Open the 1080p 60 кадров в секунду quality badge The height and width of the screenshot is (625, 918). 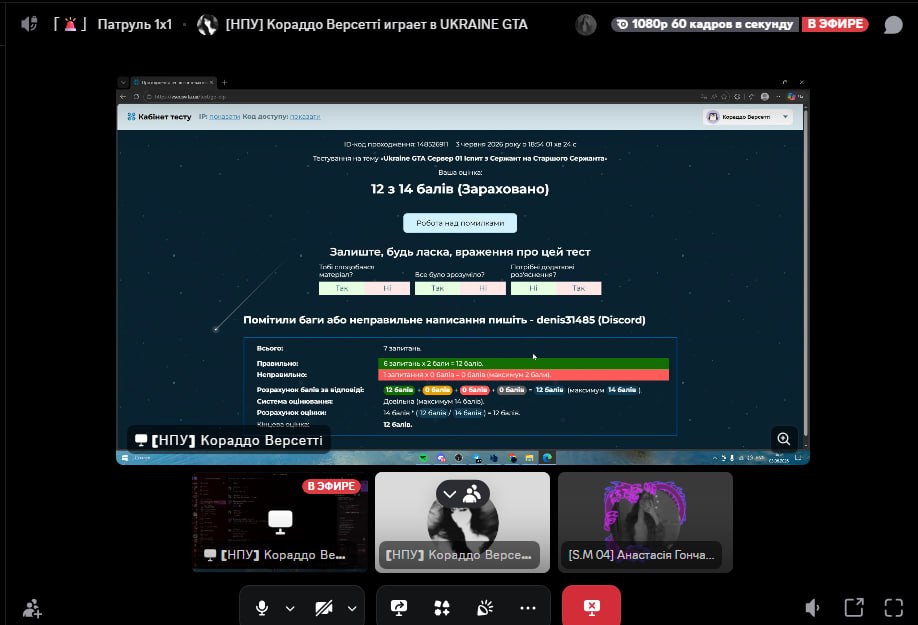coord(705,24)
